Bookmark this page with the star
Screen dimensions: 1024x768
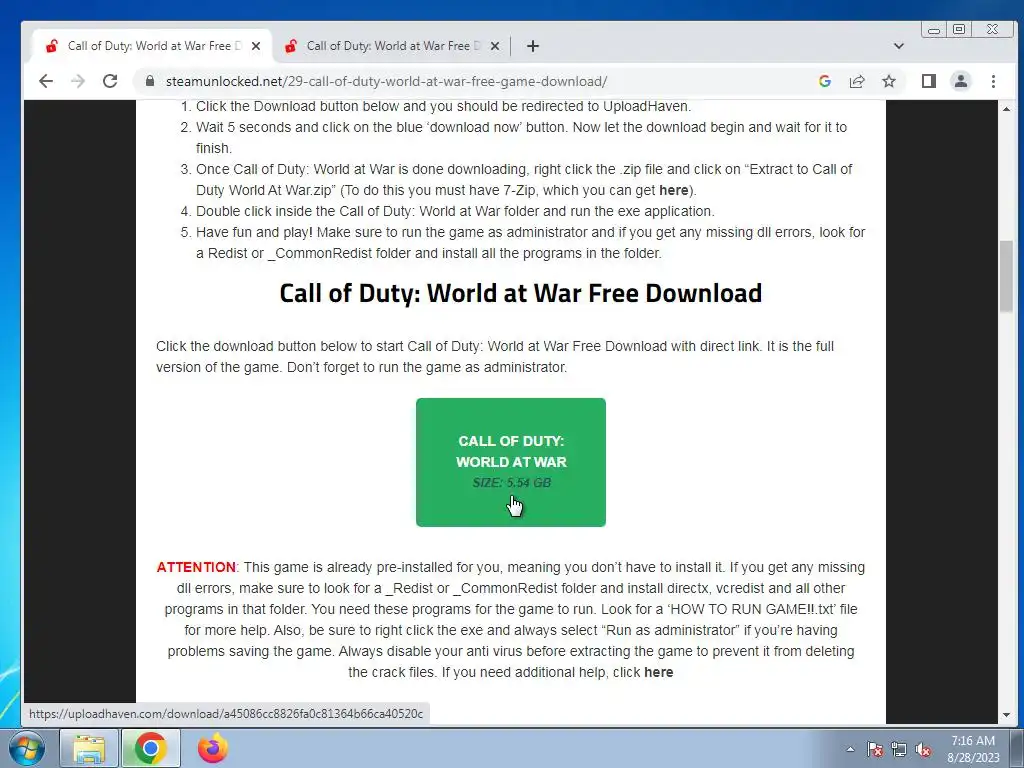[x=889, y=81]
